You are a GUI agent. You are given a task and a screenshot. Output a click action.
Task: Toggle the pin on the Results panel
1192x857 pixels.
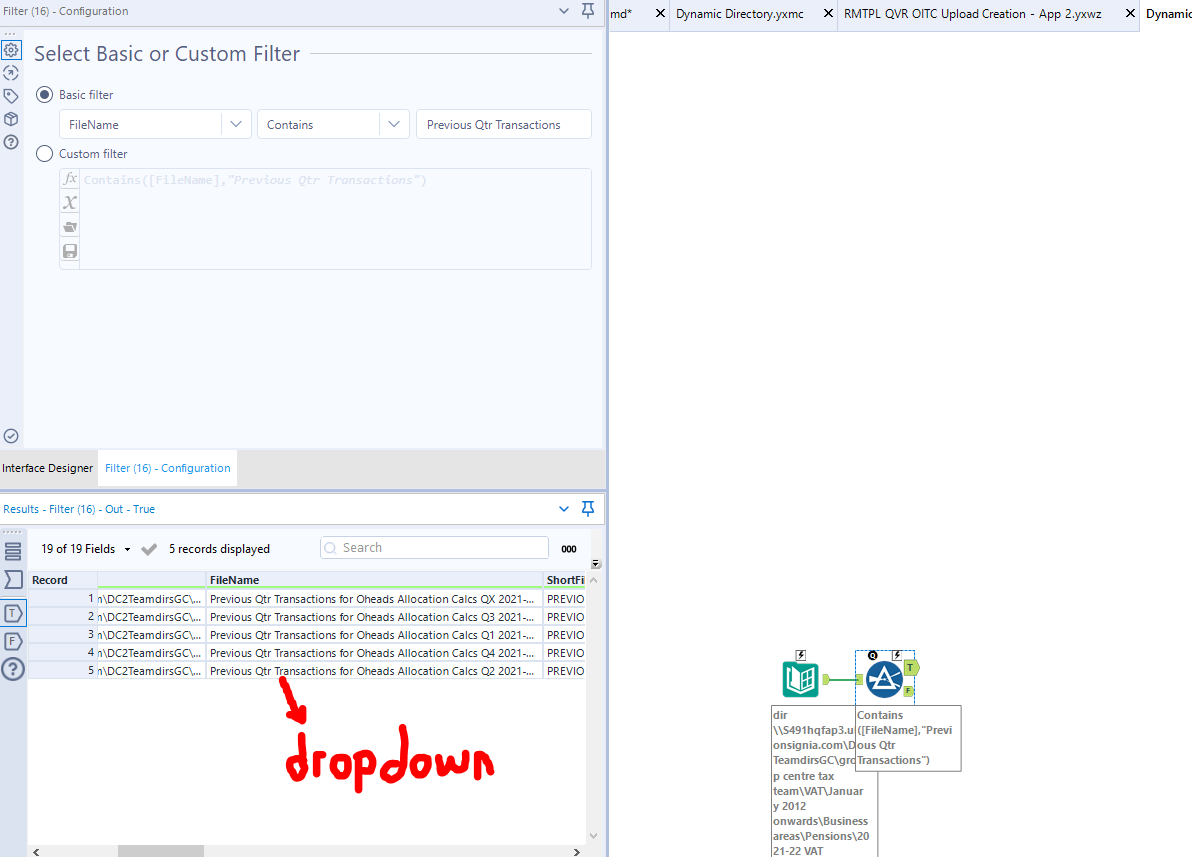588,508
